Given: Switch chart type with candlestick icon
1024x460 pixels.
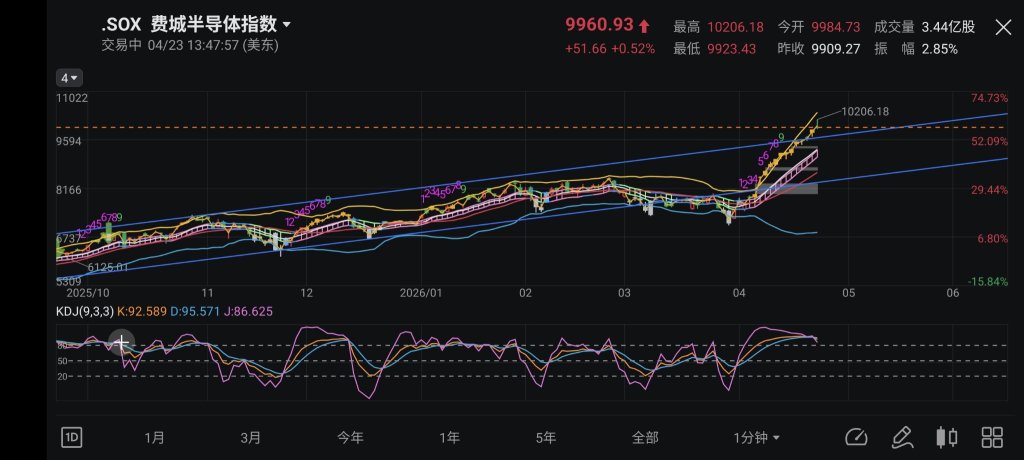Looking at the screenshot, I should pos(947,437).
